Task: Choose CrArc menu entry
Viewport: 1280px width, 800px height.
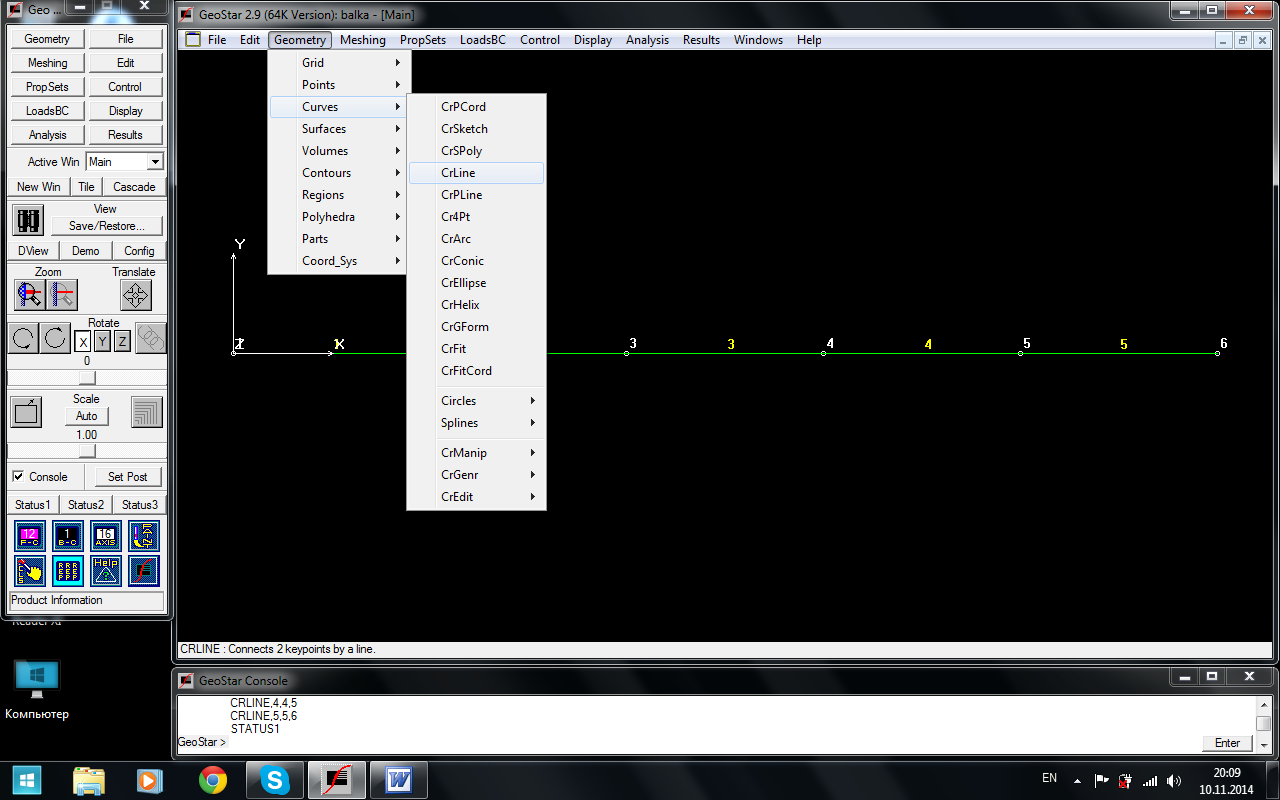Action: point(476,239)
